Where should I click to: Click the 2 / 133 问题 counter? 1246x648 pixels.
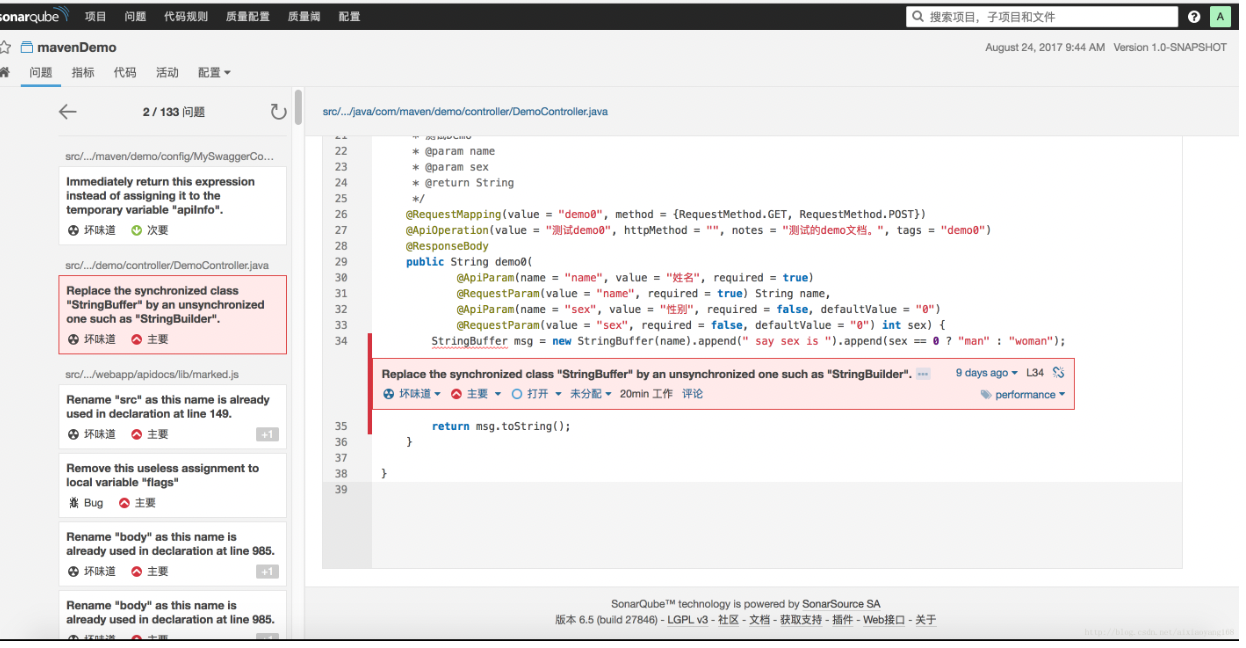click(x=174, y=112)
